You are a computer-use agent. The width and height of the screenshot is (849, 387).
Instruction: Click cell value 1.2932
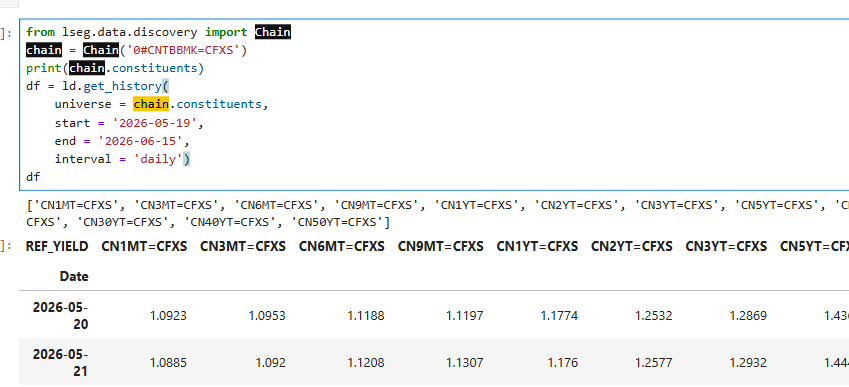click(x=748, y=363)
